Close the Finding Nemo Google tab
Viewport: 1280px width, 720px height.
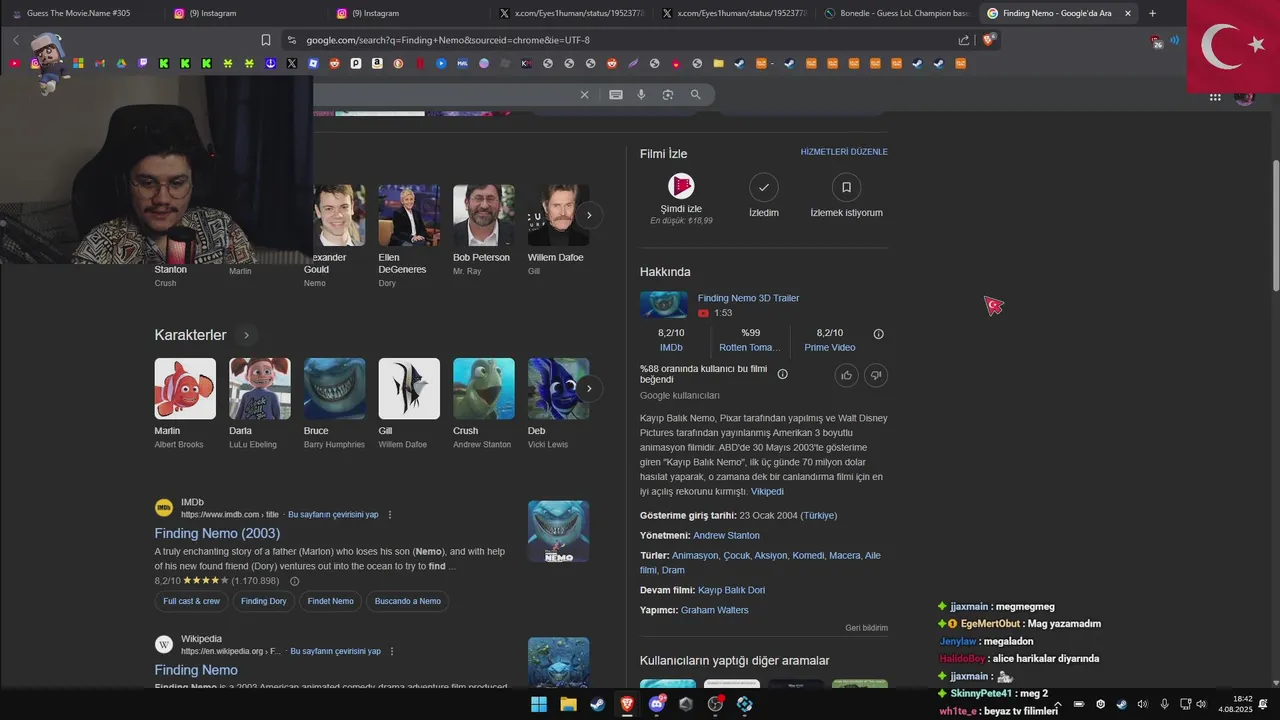point(1128,13)
